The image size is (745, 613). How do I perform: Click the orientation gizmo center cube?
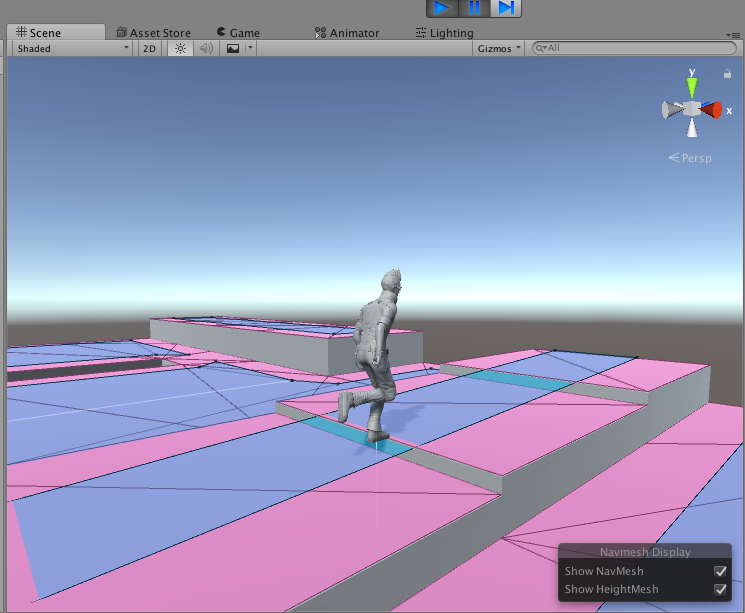[692, 109]
